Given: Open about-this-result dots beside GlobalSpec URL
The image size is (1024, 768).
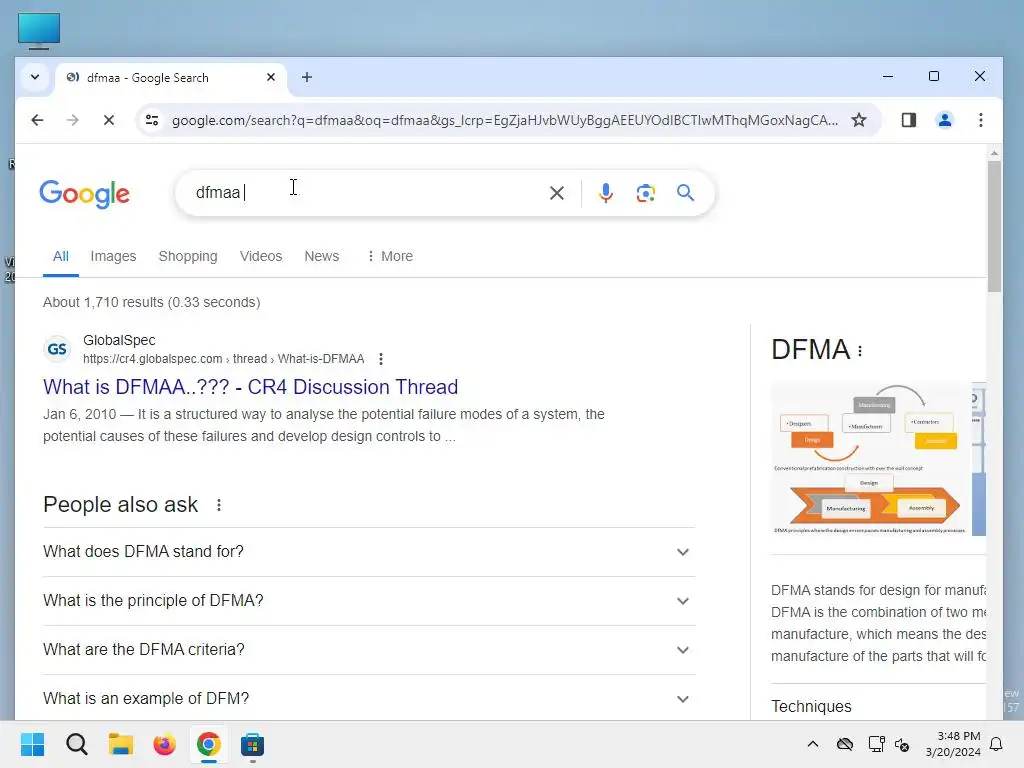Looking at the screenshot, I should (381, 359).
